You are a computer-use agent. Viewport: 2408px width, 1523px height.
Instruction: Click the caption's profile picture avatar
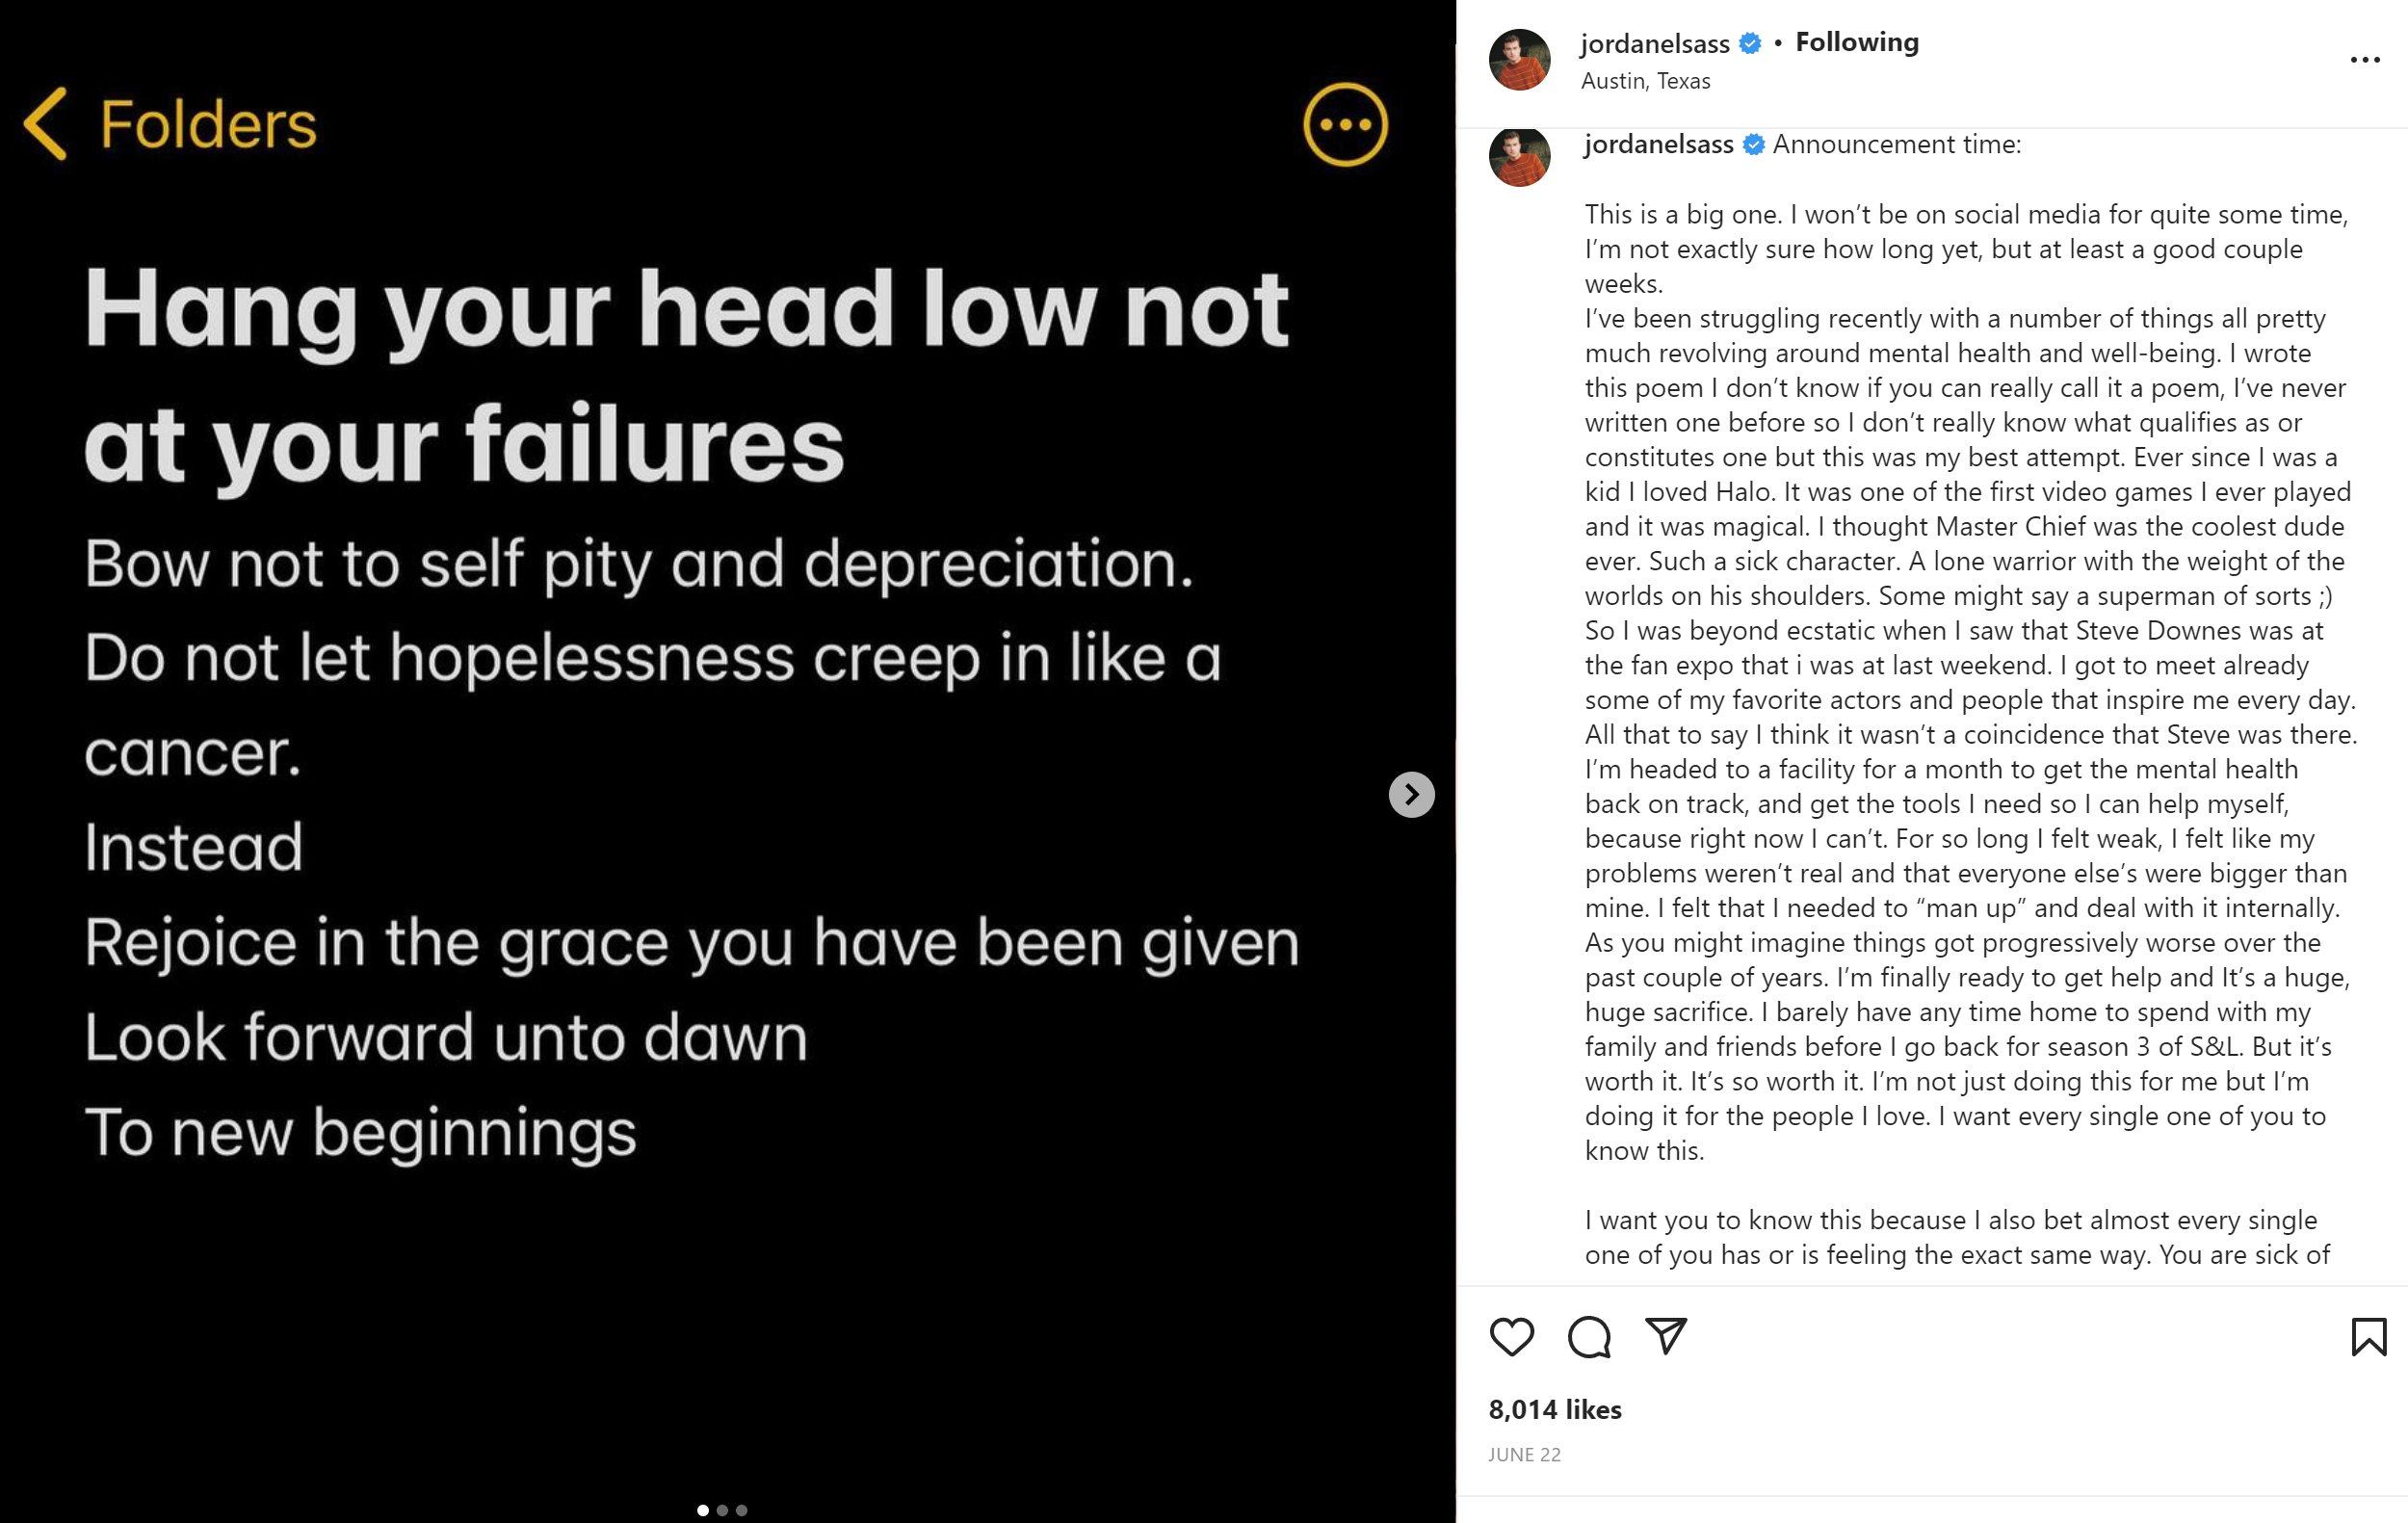(1519, 157)
